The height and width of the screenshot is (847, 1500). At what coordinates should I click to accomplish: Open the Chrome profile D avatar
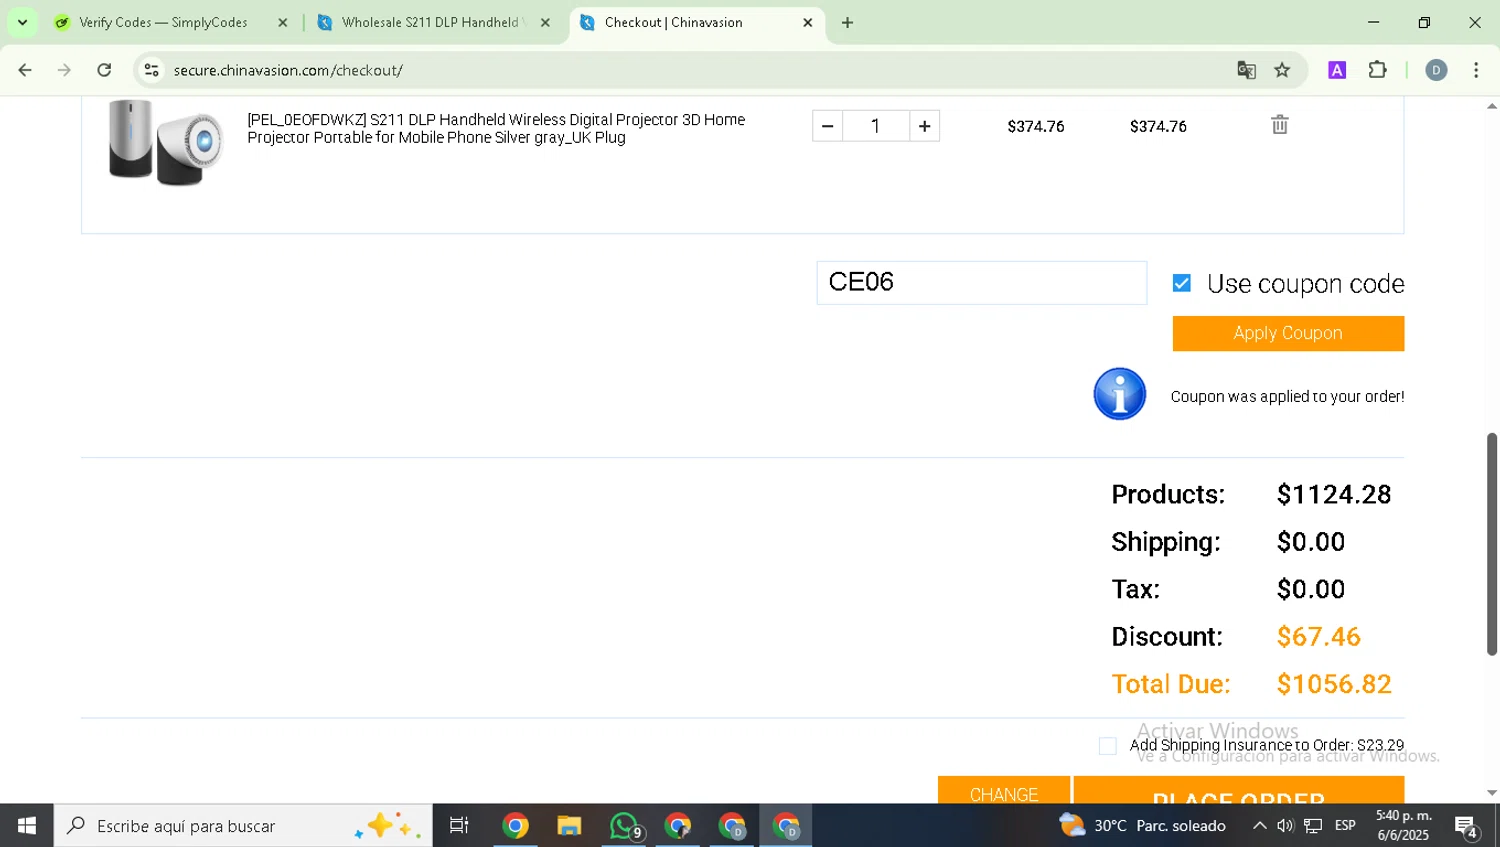[1436, 70]
